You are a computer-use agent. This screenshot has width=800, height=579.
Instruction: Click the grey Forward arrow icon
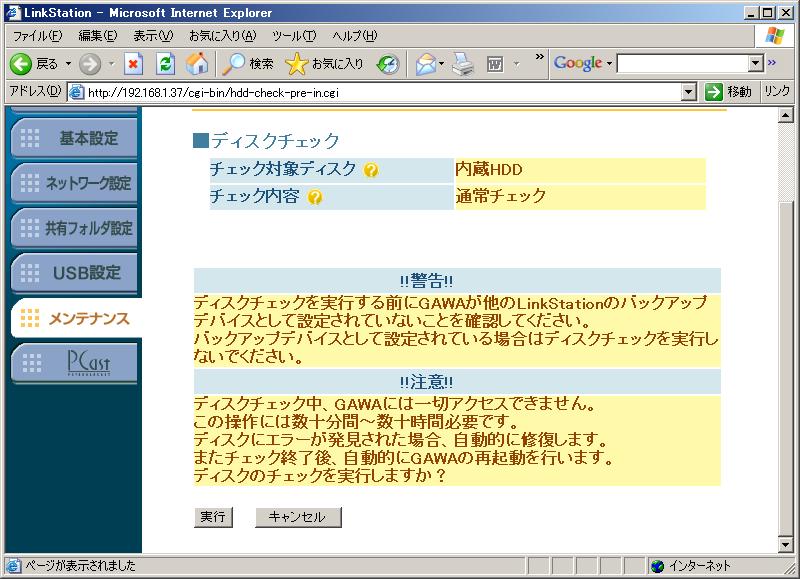click(90, 64)
